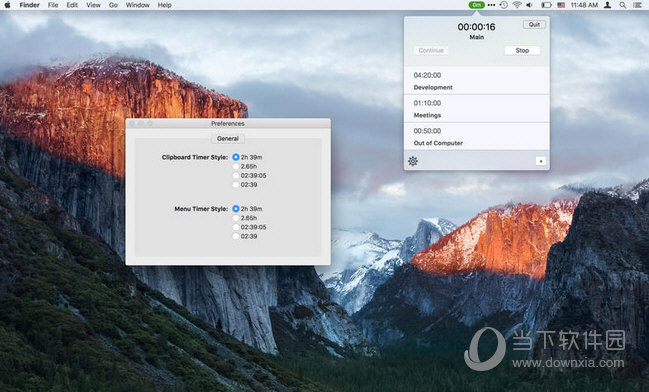
Task: Select the Meetings timer row
Action: click(x=477, y=108)
